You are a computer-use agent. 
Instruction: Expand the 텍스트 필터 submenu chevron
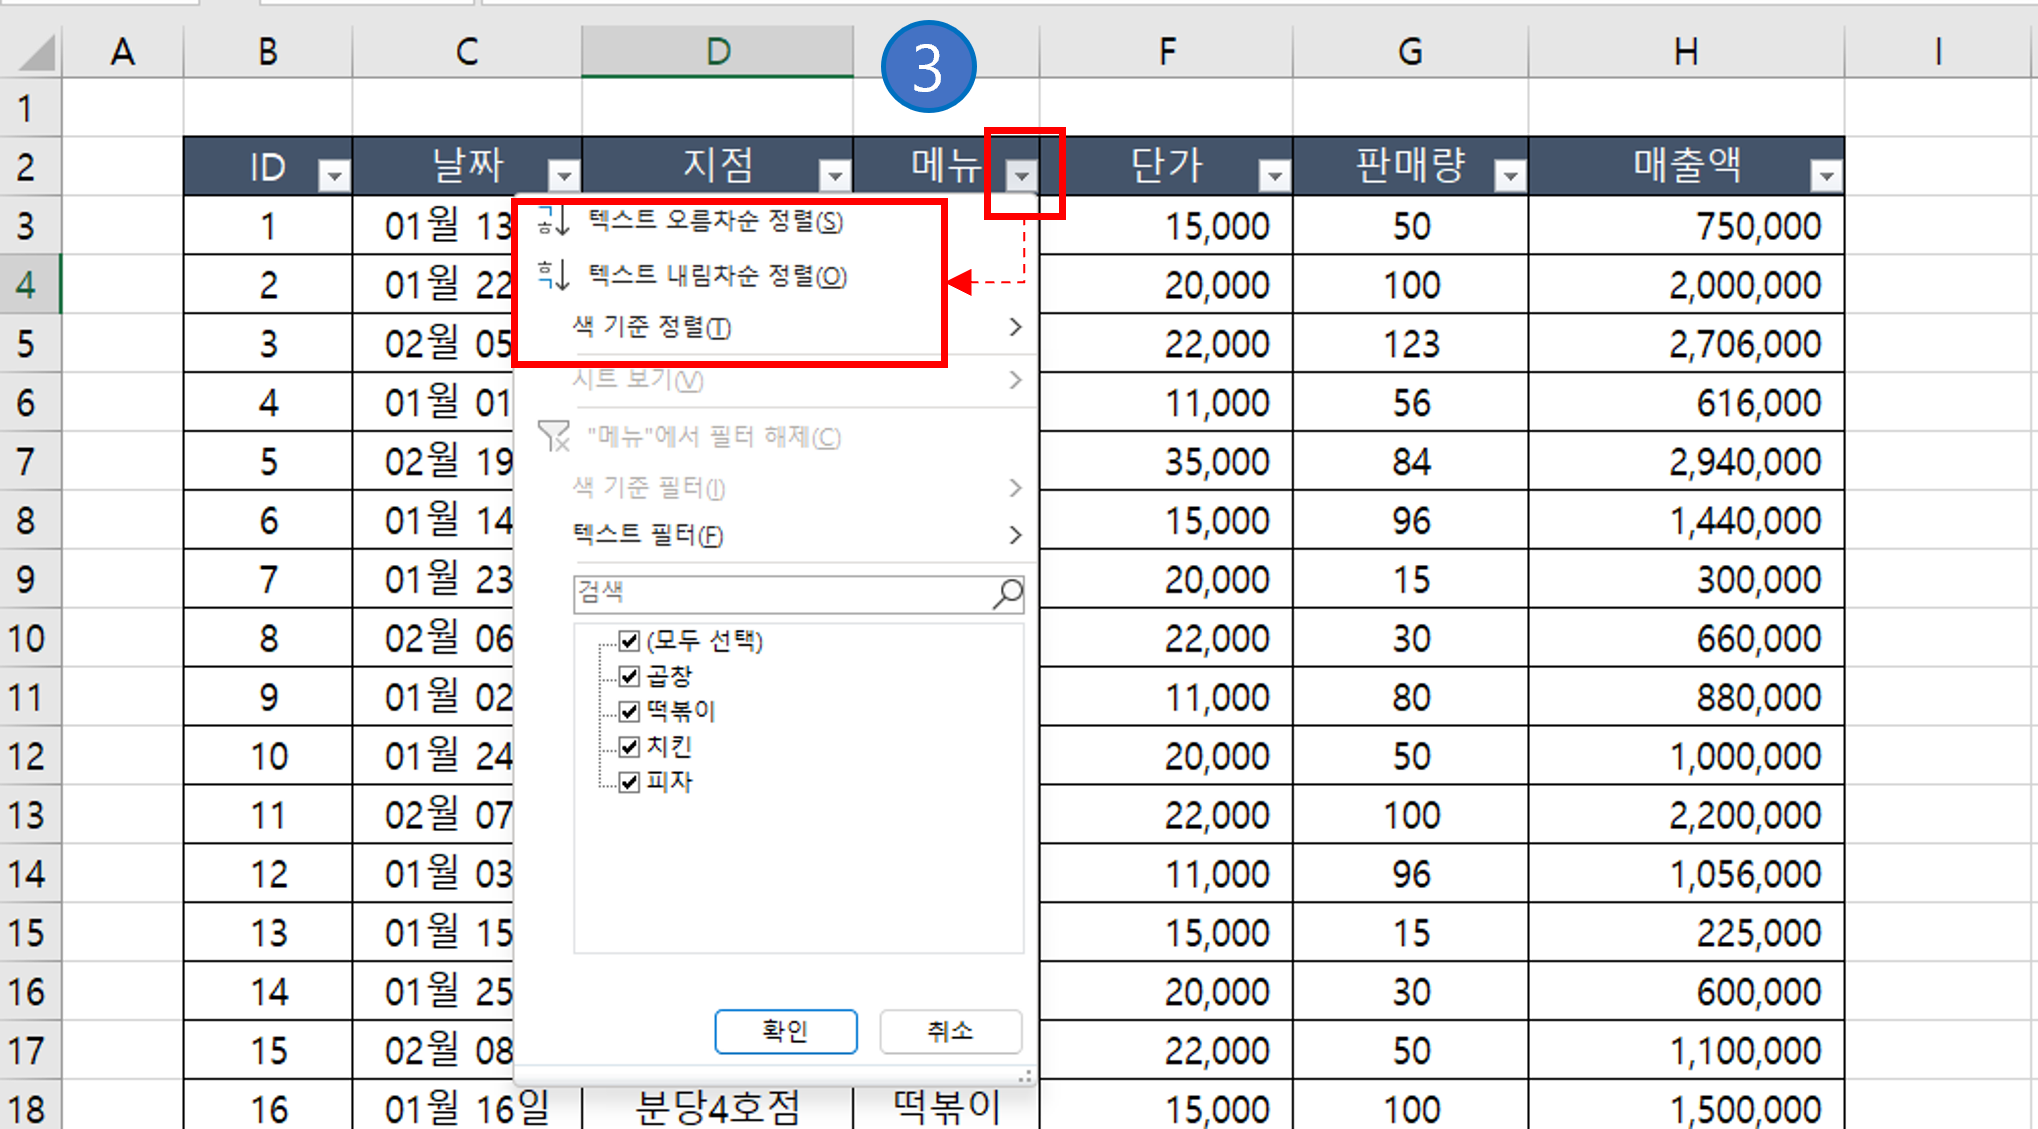click(x=1015, y=535)
